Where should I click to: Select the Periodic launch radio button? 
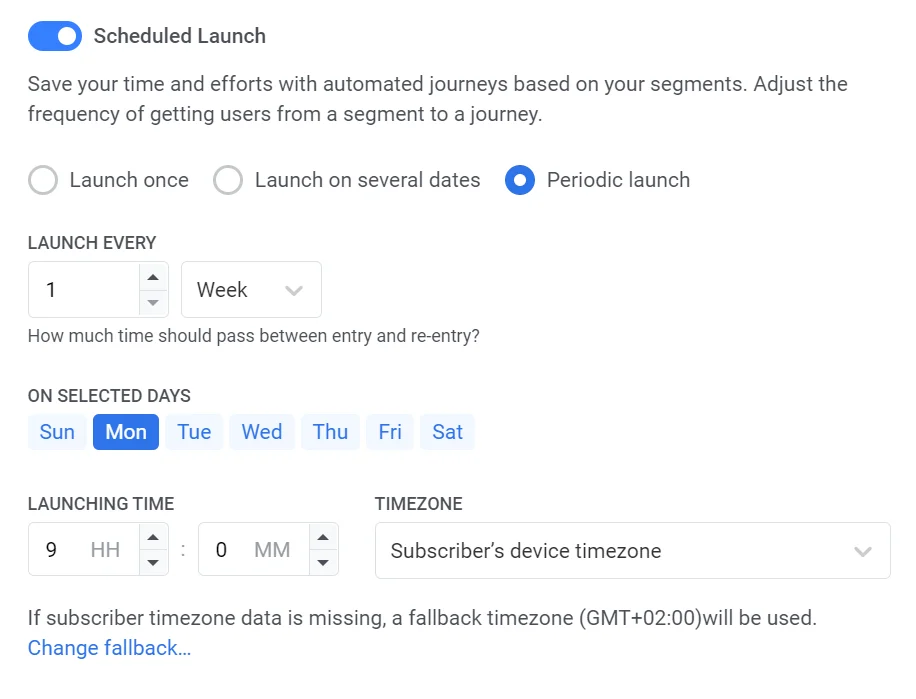(520, 180)
